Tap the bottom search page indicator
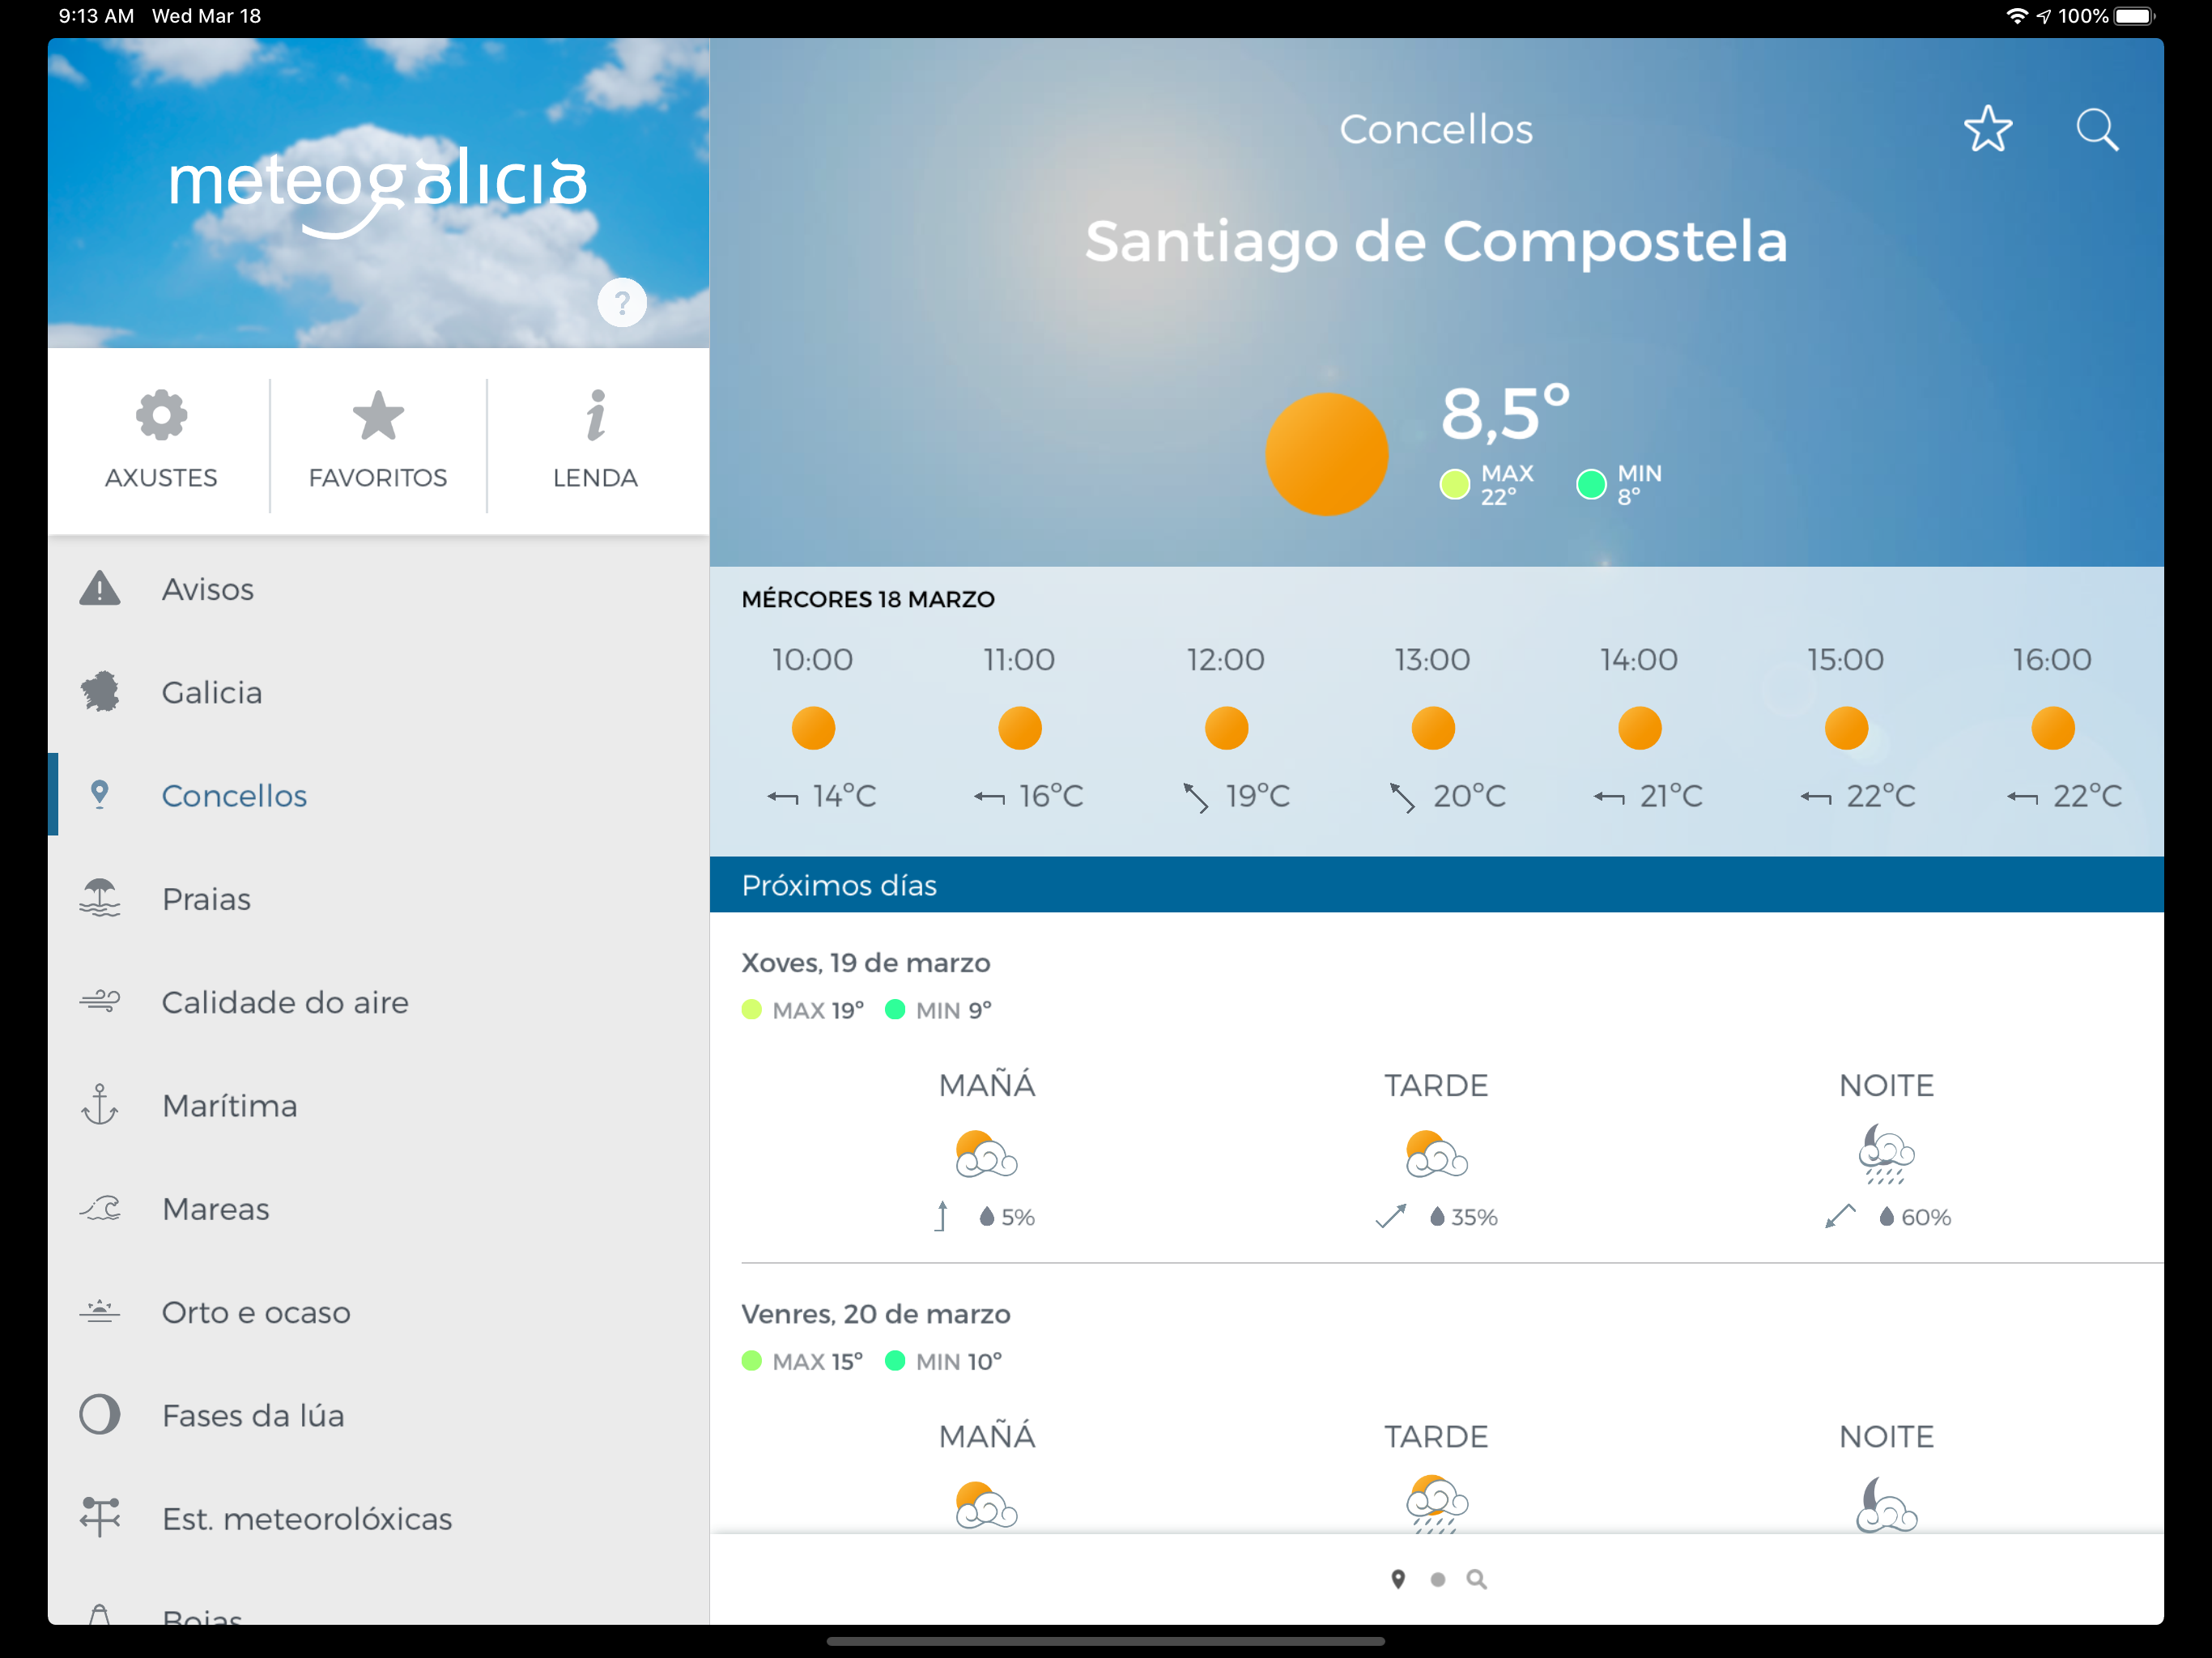This screenshot has height=1658, width=2212. [x=1476, y=1579]
